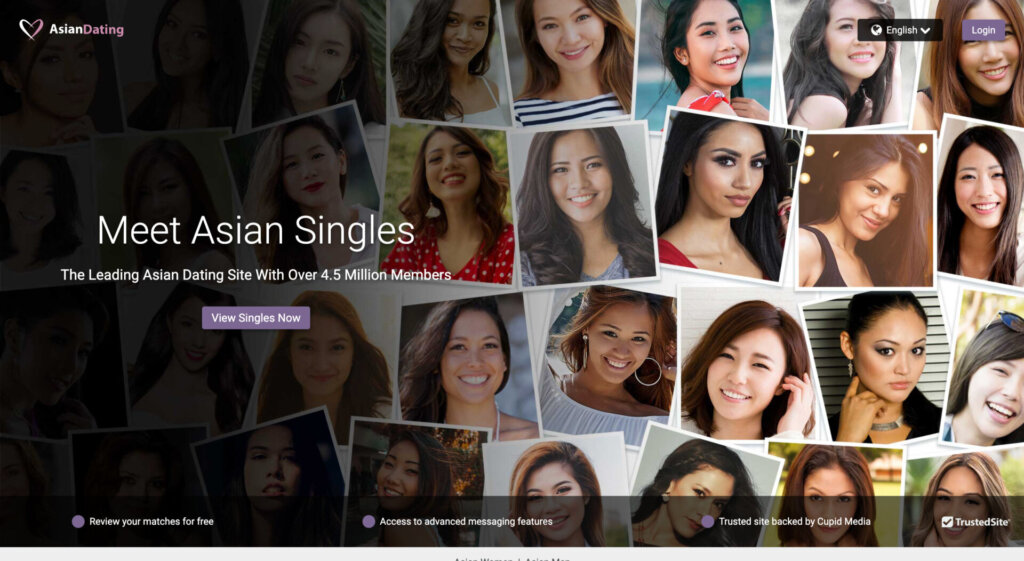1024x561 pixels.
Task: Click the Meet Asian Singles headline
Action: [256, 230]
